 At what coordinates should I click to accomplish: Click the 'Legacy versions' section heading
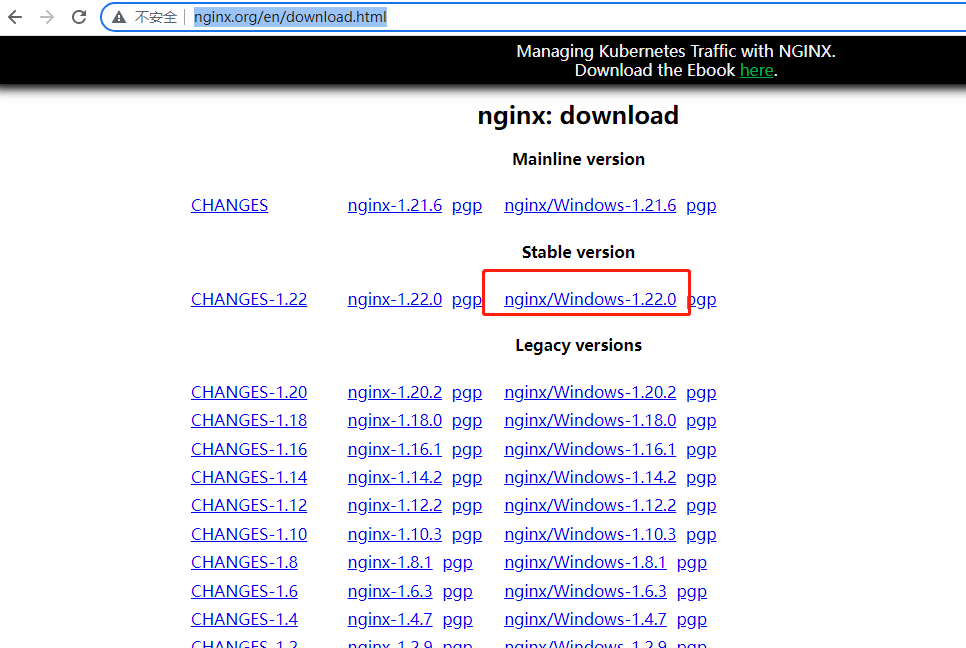click(x=578, y=346)
